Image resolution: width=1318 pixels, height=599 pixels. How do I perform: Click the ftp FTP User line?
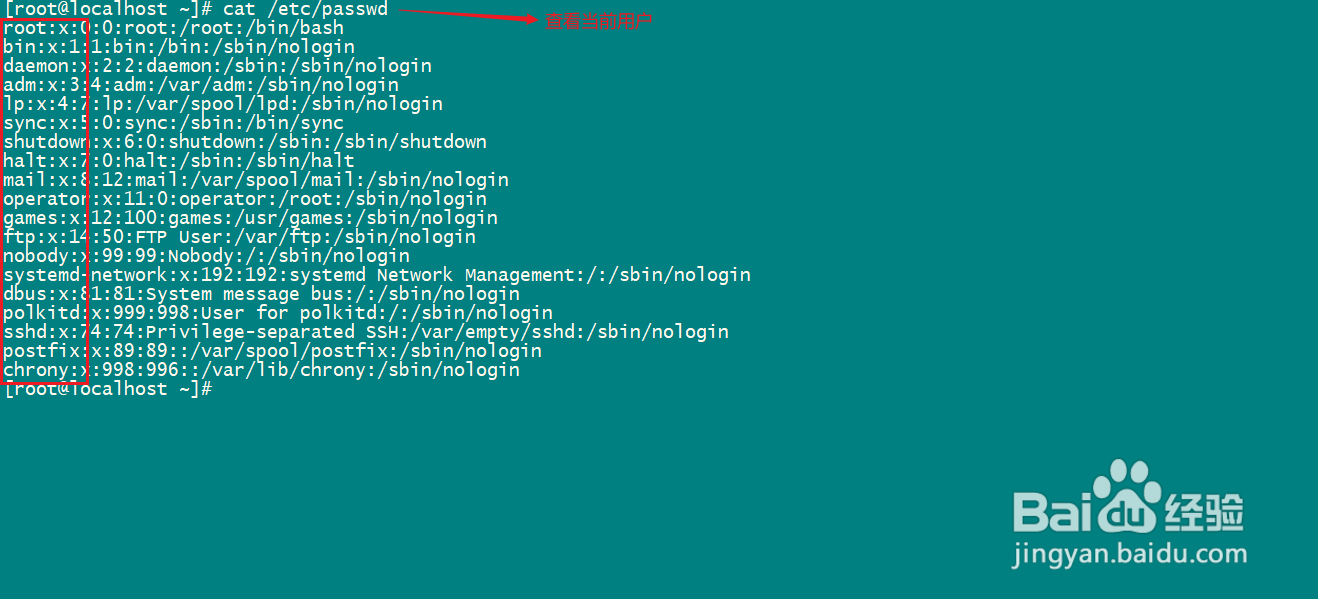(x=239, y=237)
